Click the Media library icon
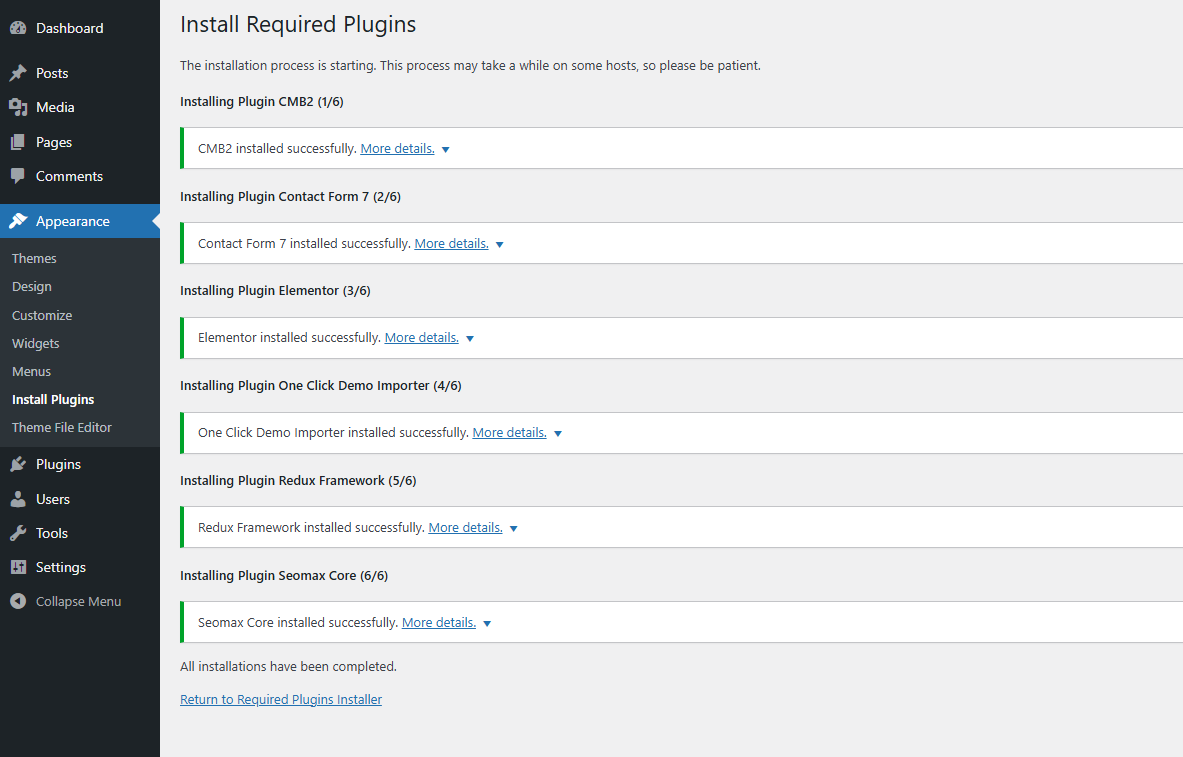Image resolution: width=1183 pixels, height=757 pixels. pyautogui.click(x=18, y=107)
